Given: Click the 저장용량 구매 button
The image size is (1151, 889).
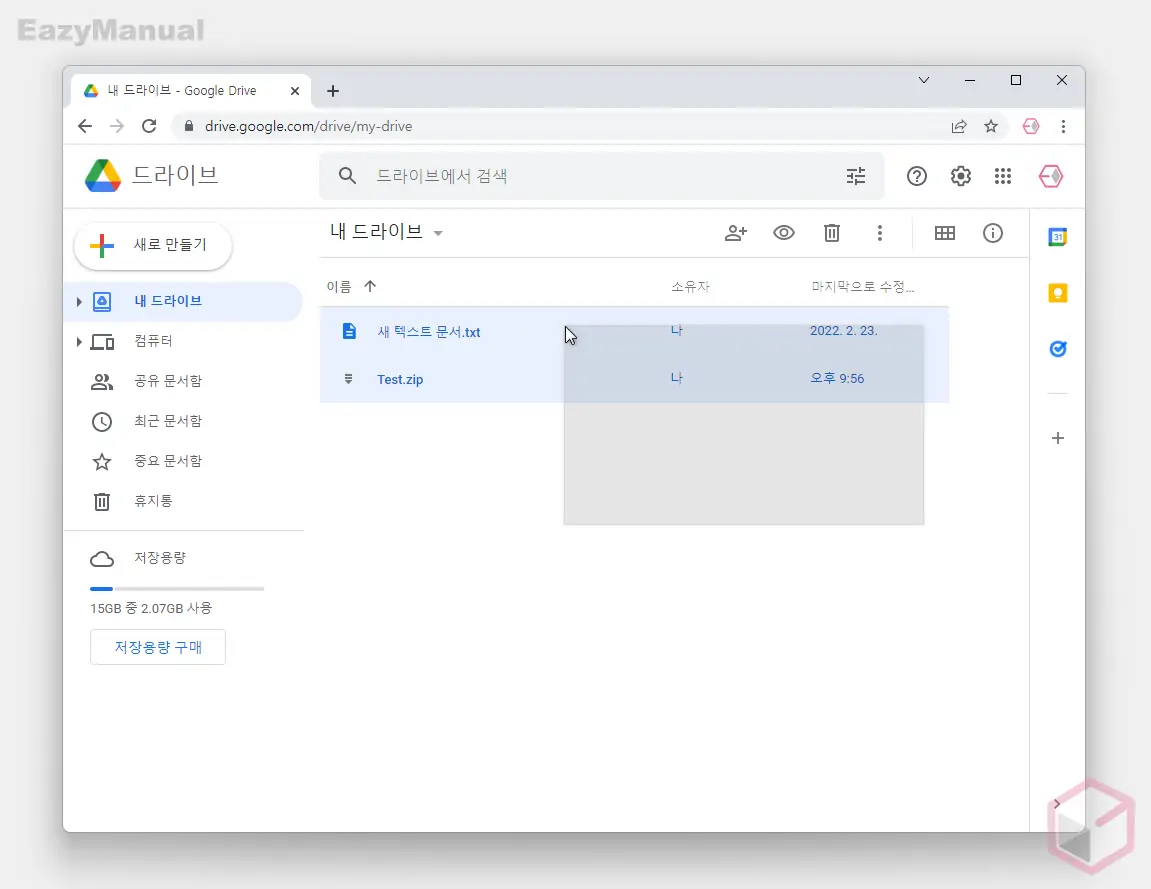Looking at the screenshot, I should (157, 647).
